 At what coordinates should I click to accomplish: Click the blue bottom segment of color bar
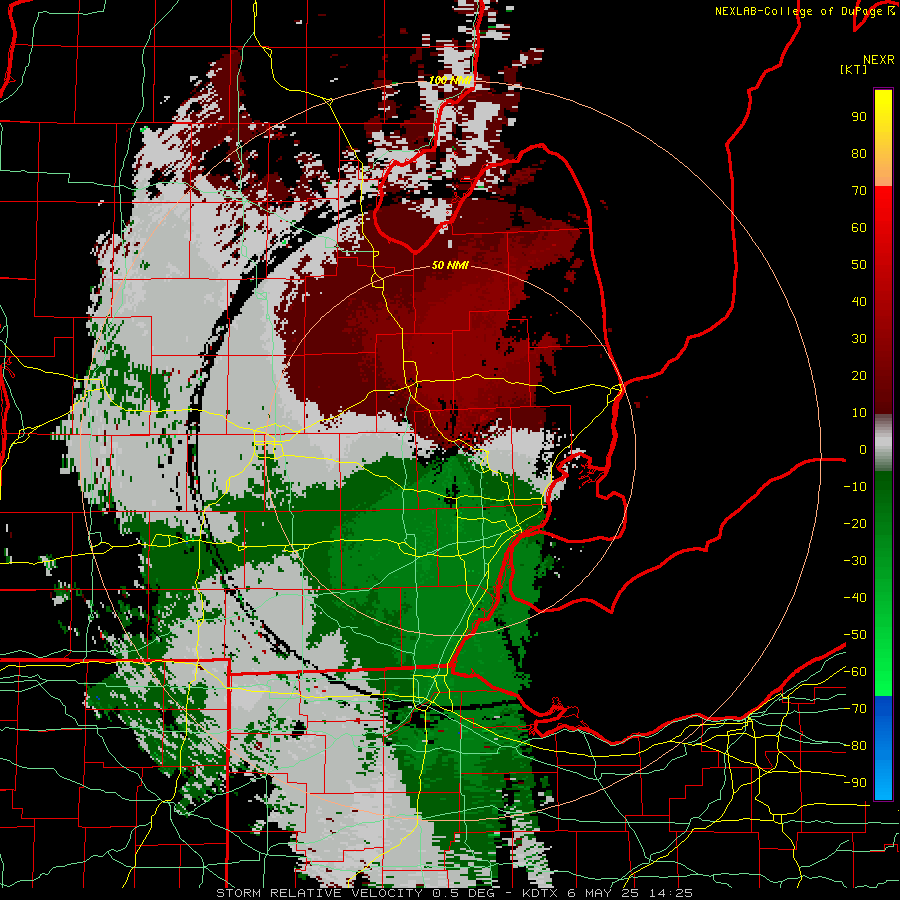click(883, 748)
